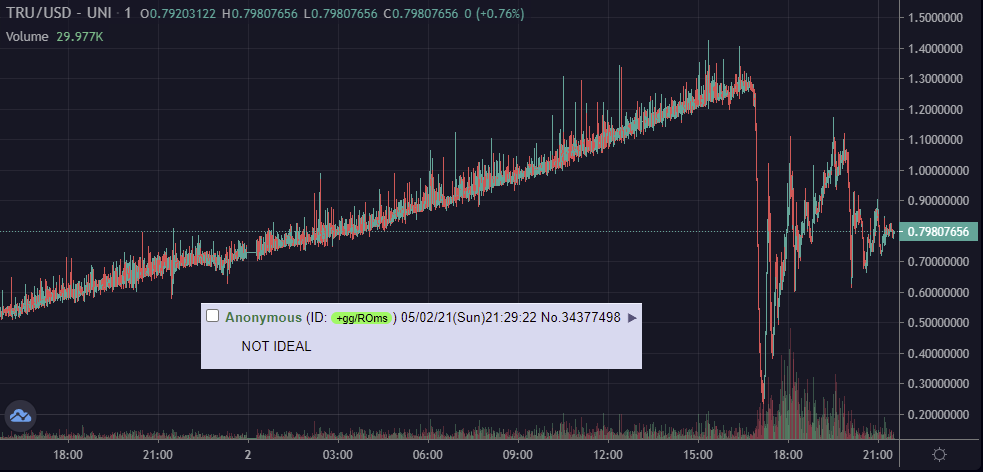This screenshot has width=983, height=472.
Task: Click the open price value O0.79203122
Action: click(178, 13)
